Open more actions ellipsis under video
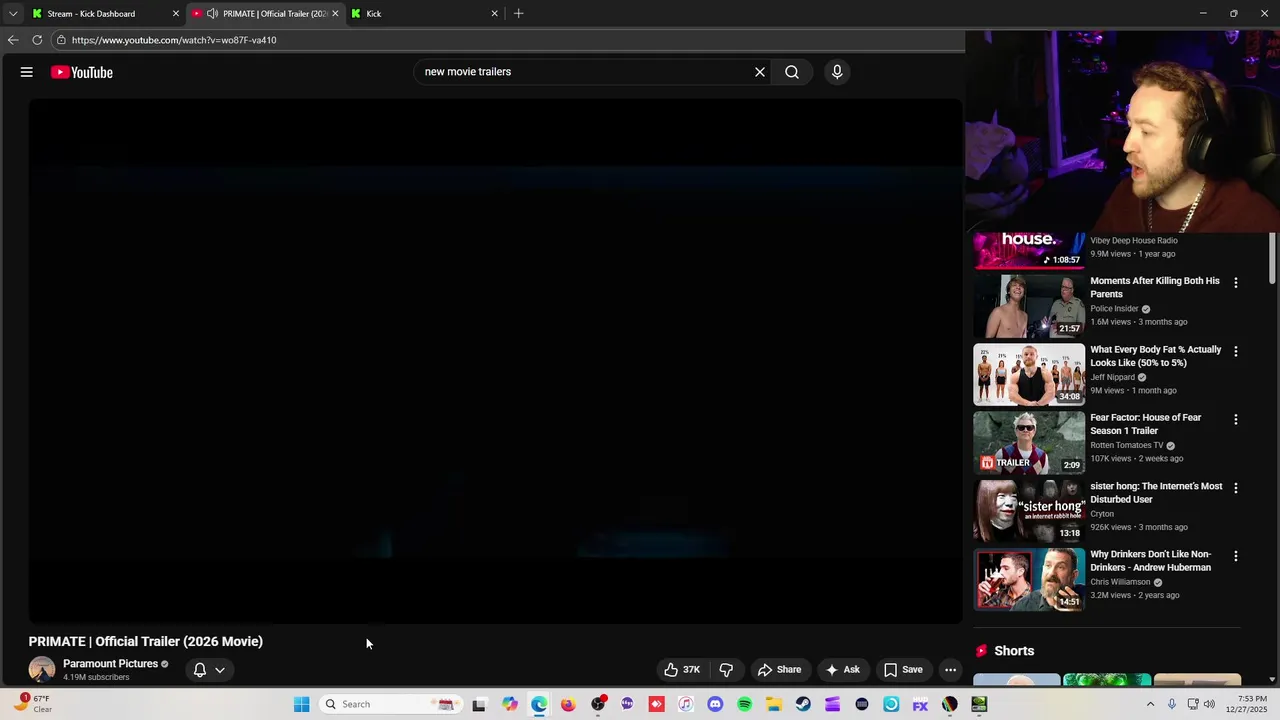 [x=951, y=670]
